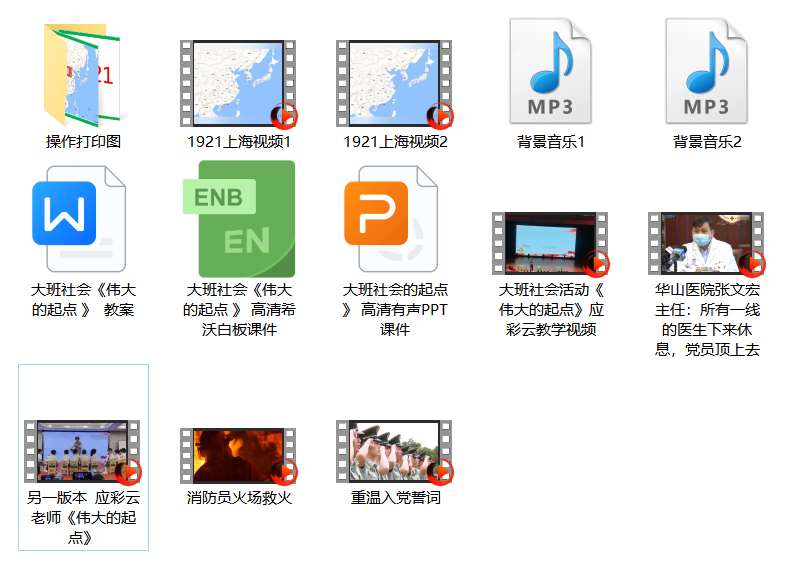Click the 背景音乐1 MP3 file icon
The width and height of the screenshot is (798, 566).
pyautogui.click(x=551, y=71)
